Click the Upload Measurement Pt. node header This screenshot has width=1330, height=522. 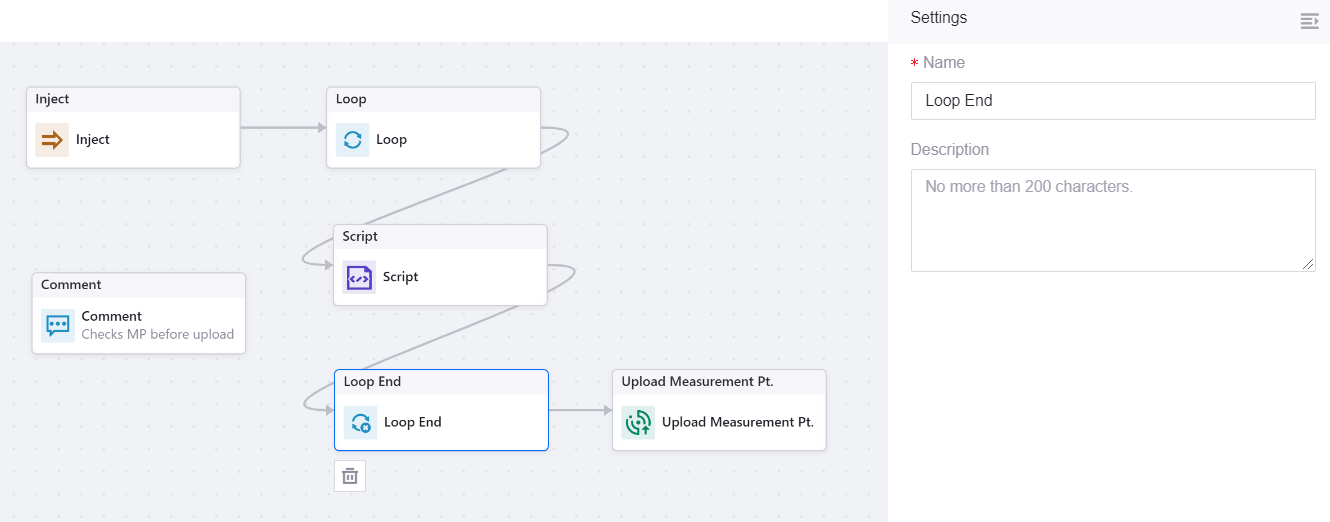(719, 382)
